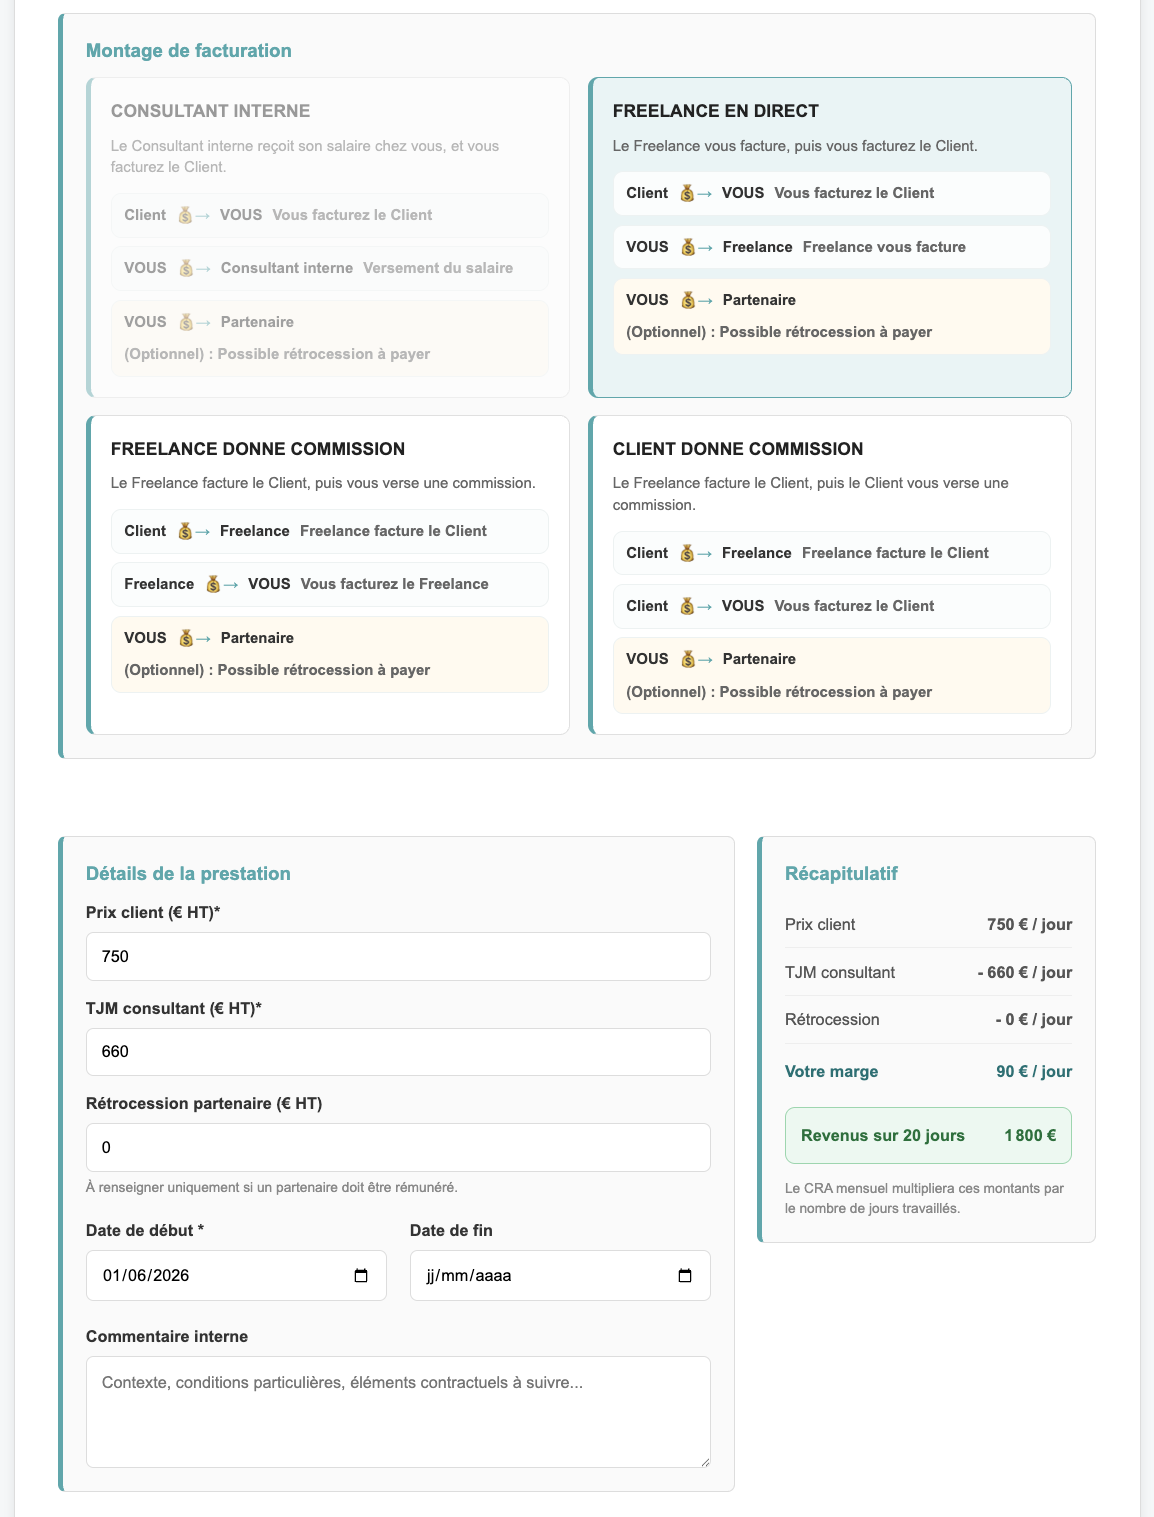Image resolution: width=1154 pixels, height=1517 pixels.
Task: Click the Date de début field 01/06/2026
Action: (x=236, y=1276)
